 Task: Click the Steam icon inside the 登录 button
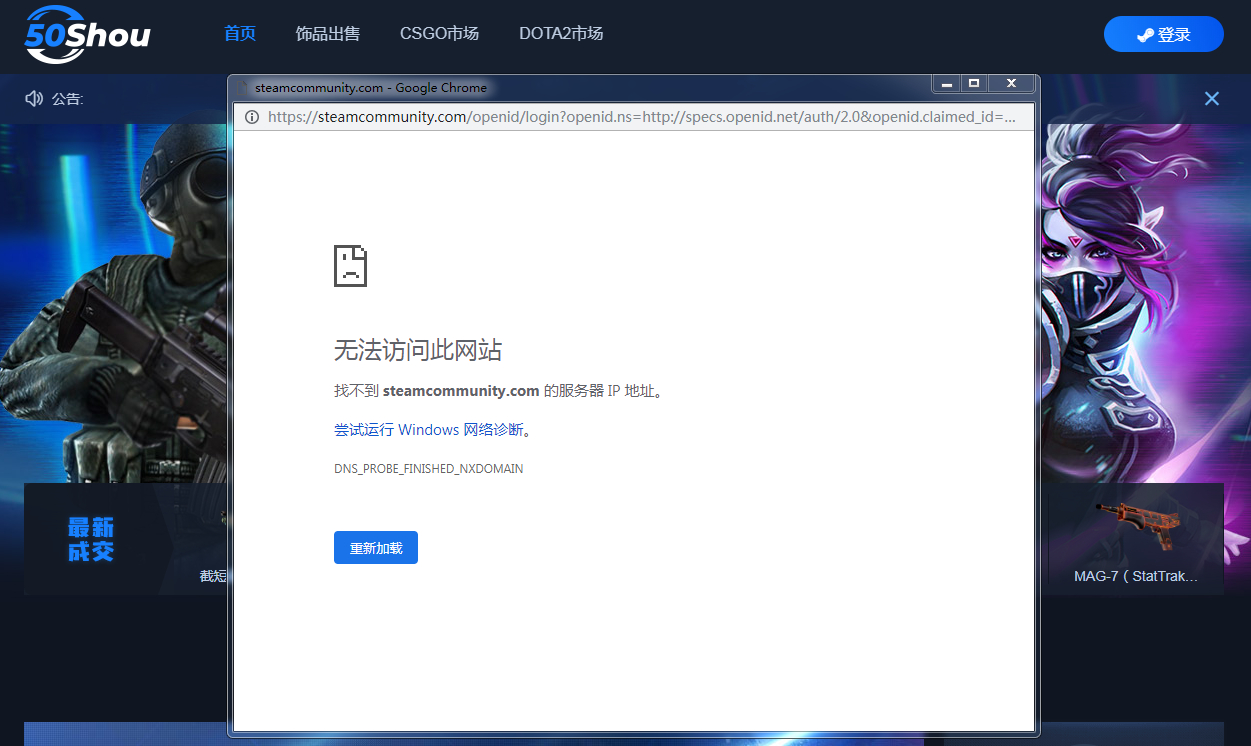tap(1145, 35)
